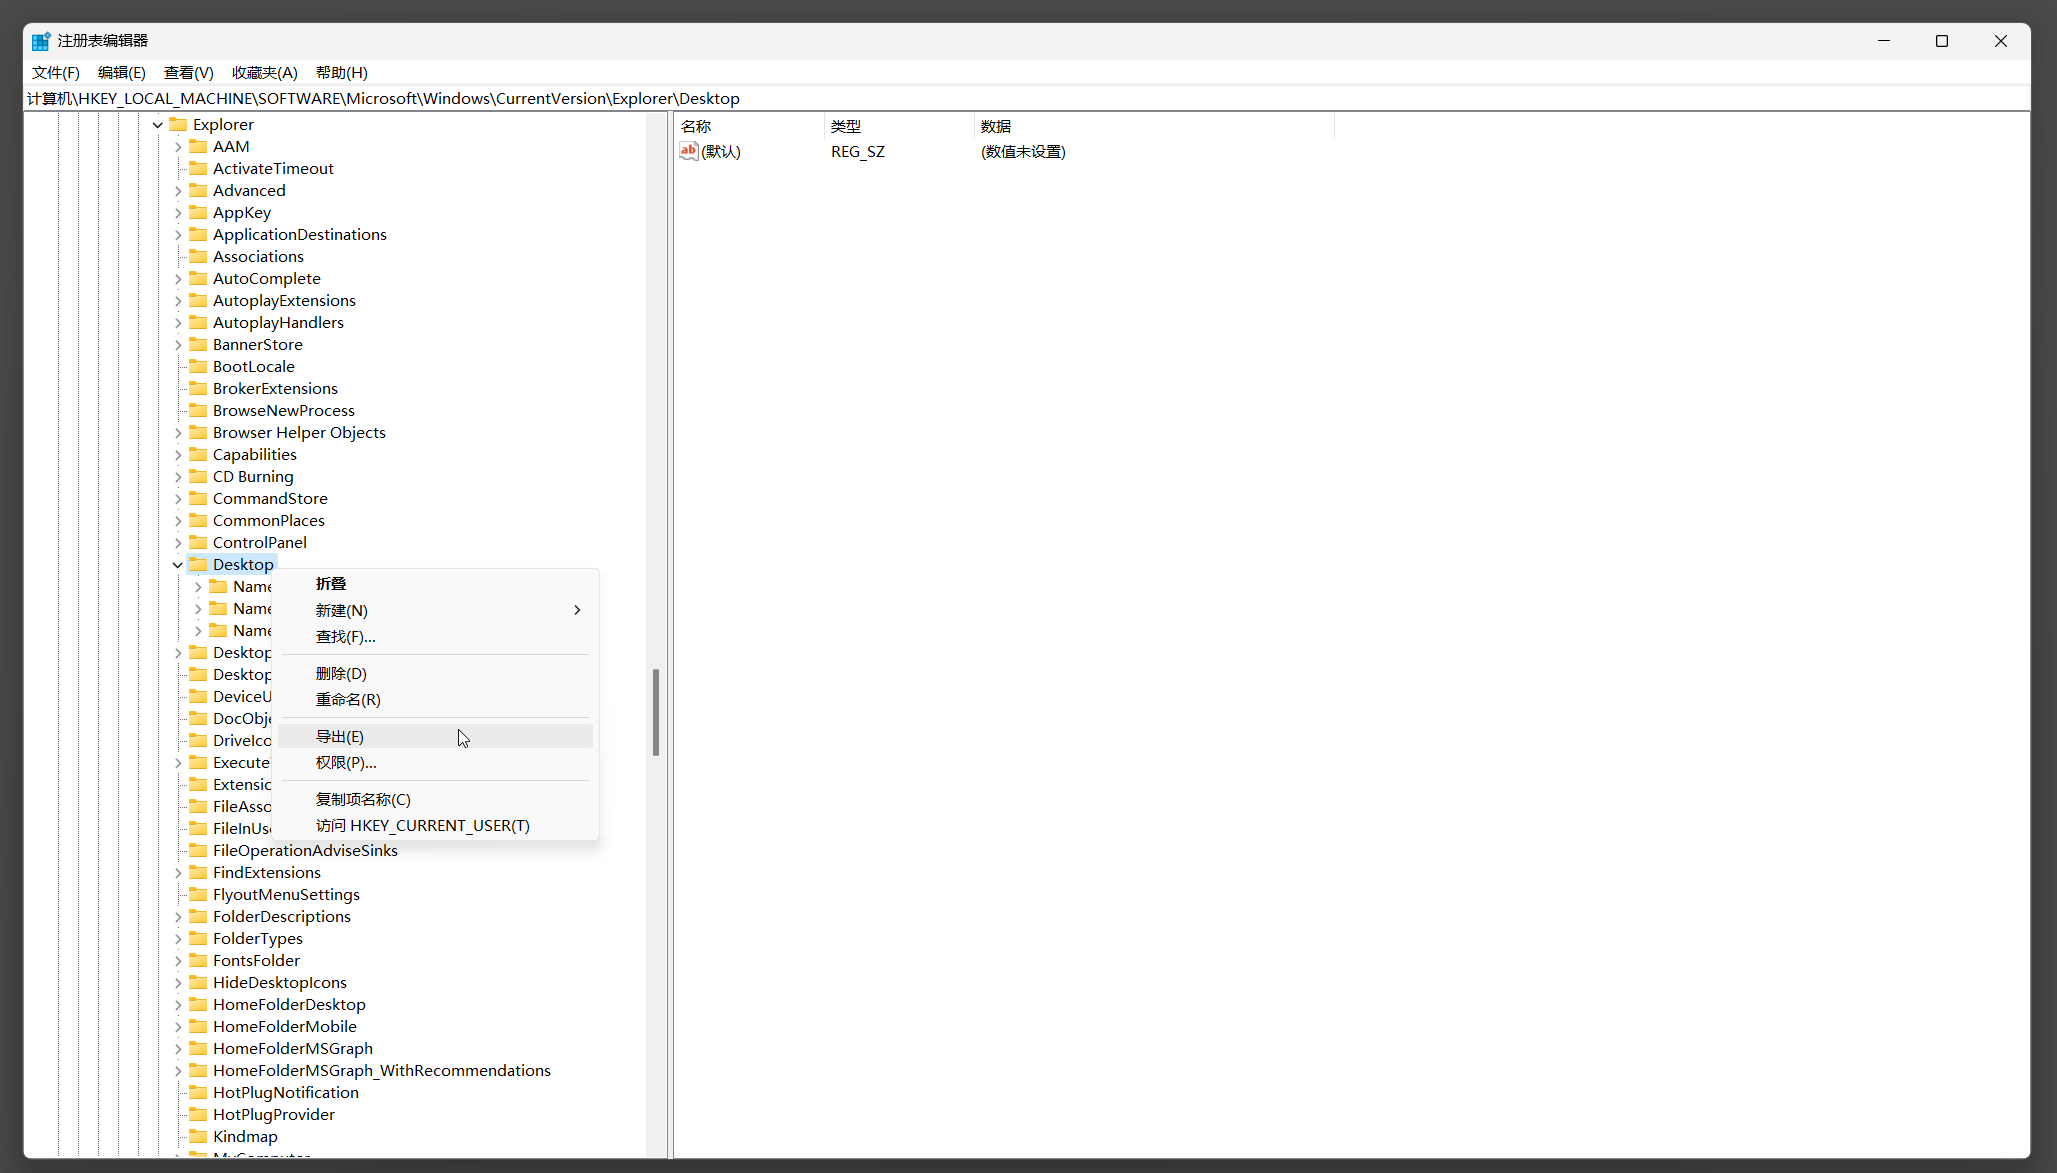Expand the AutoplayHandlers key
Viewport: 2057px width, 1173px height.
click(178, 323)
